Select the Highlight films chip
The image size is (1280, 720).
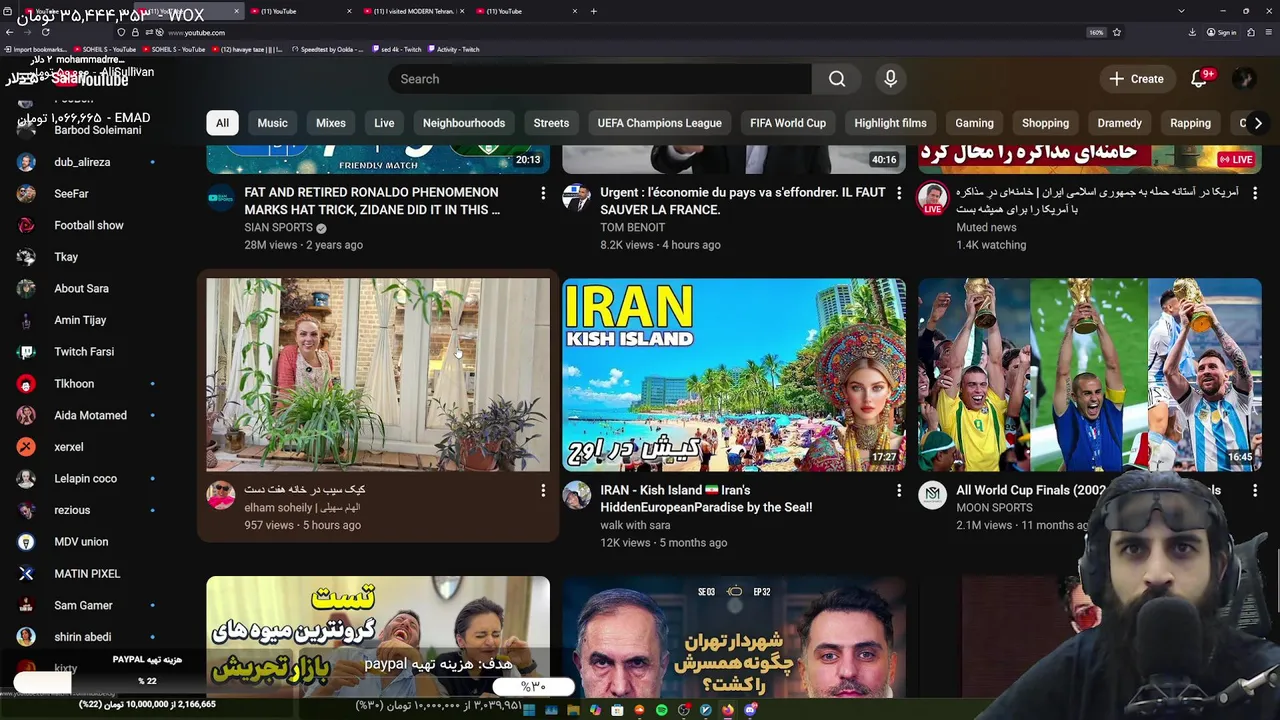[x=890, y=123]
